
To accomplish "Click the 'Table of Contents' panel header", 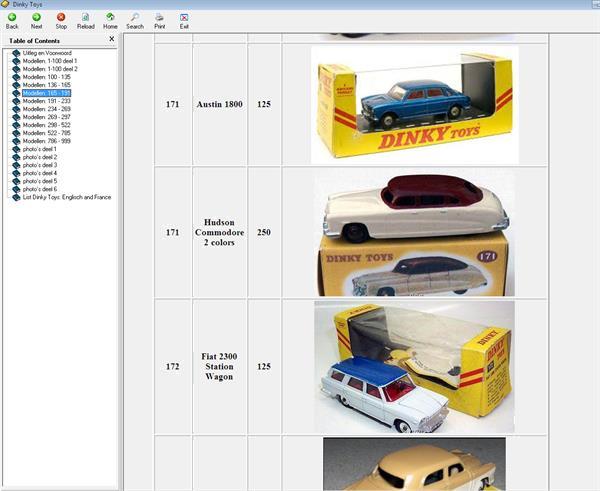I will coord(34,41).
